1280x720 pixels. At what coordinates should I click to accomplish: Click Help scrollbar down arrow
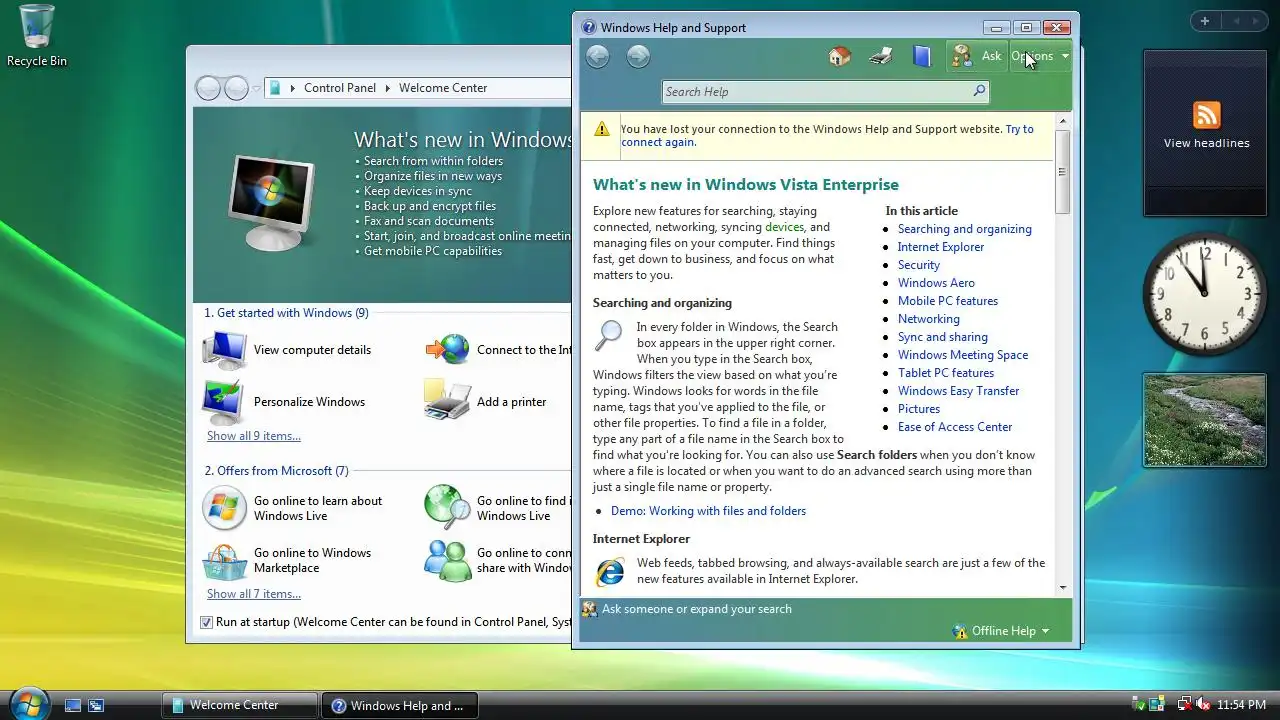(x=1062, y=588)
